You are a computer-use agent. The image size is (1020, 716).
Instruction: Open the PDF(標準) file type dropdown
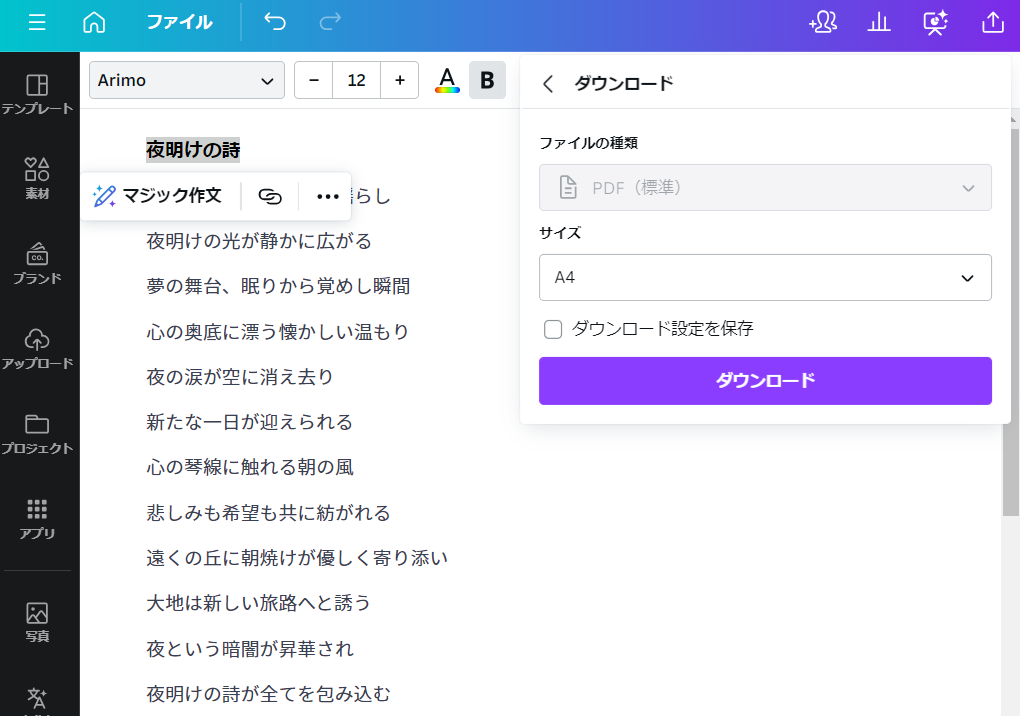[765, 187]
